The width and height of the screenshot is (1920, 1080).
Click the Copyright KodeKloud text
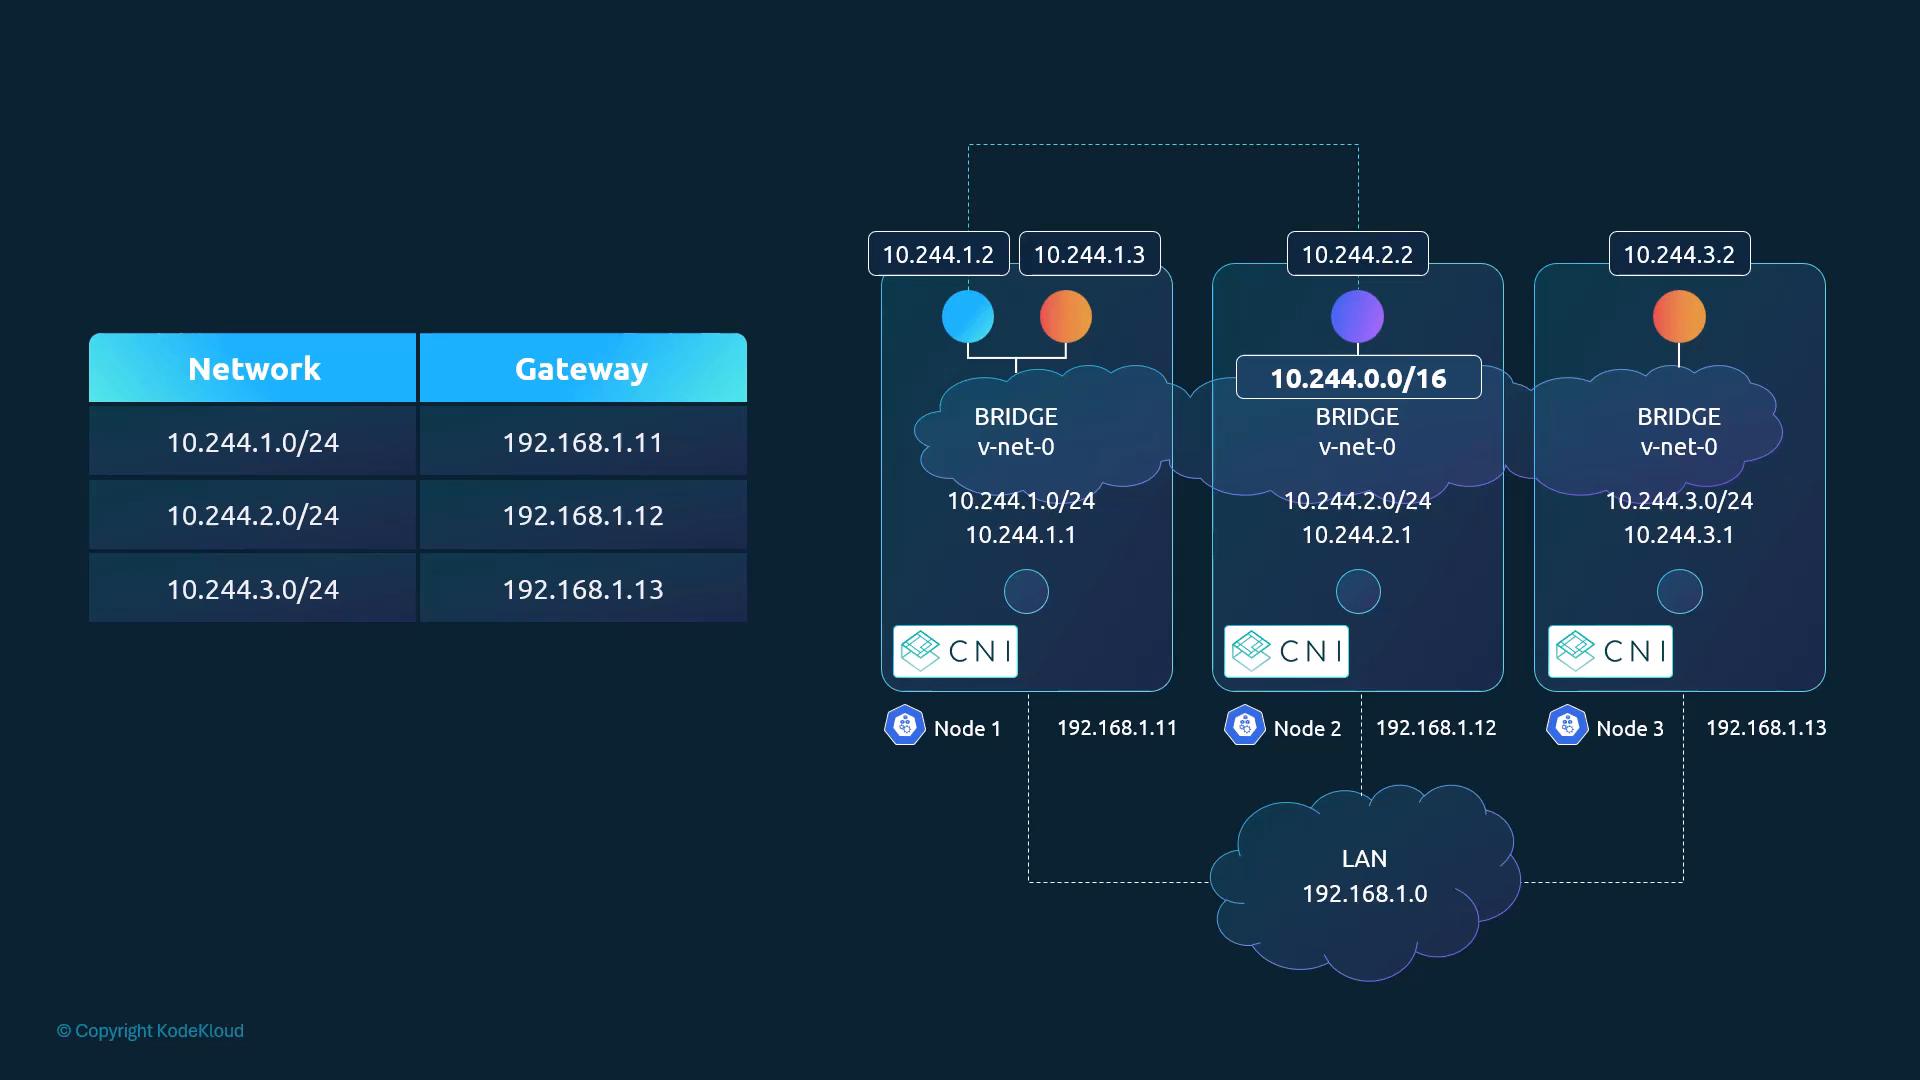[150, 1031]
